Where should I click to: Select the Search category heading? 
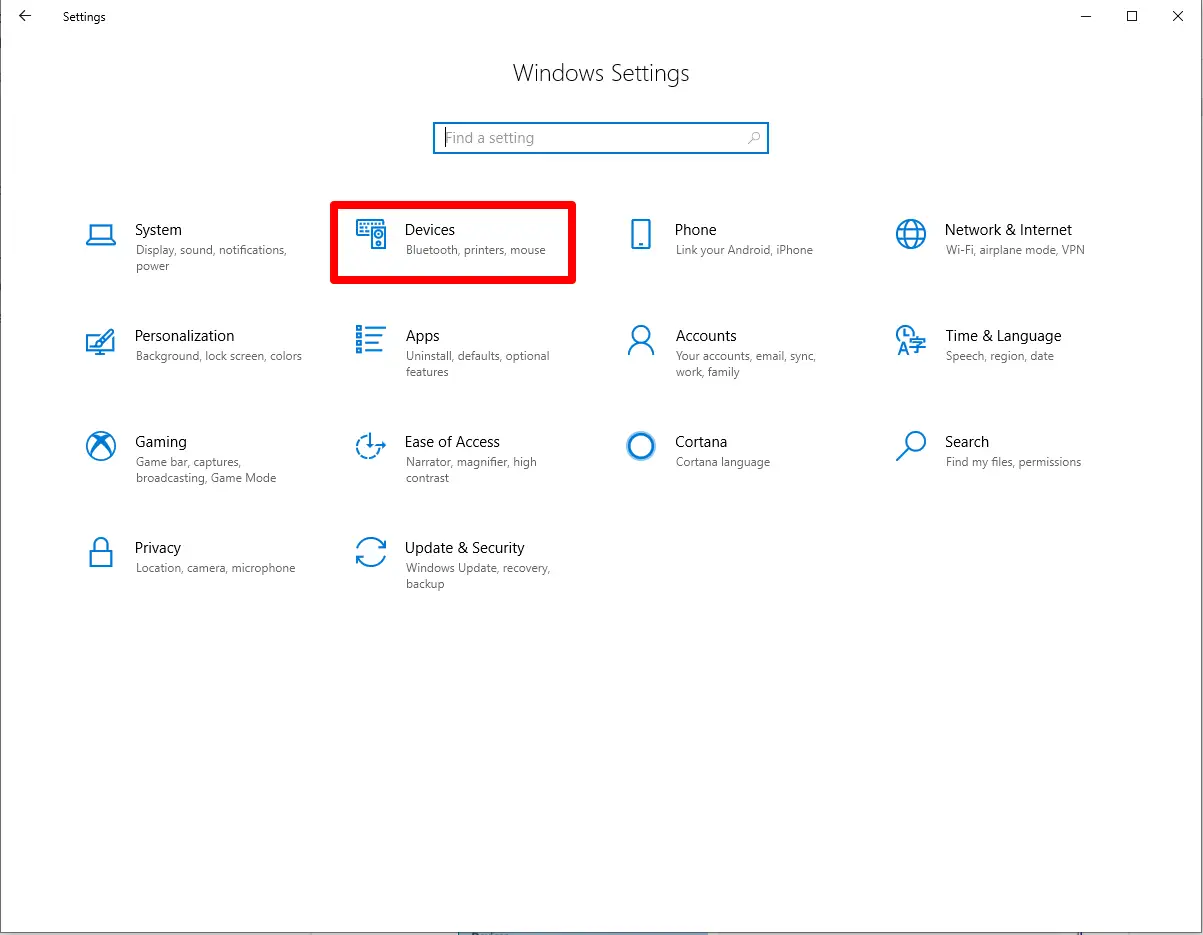click(967, 442)
